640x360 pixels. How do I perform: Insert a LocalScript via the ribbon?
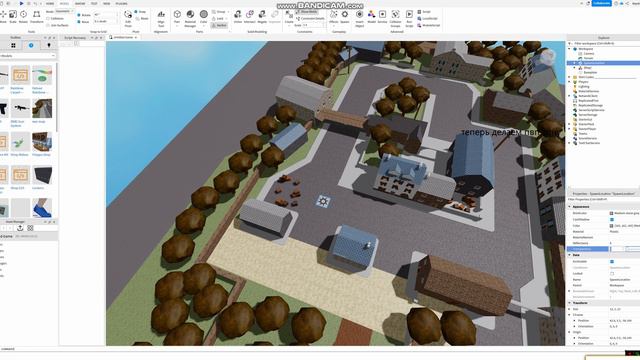tap(427, 18)
